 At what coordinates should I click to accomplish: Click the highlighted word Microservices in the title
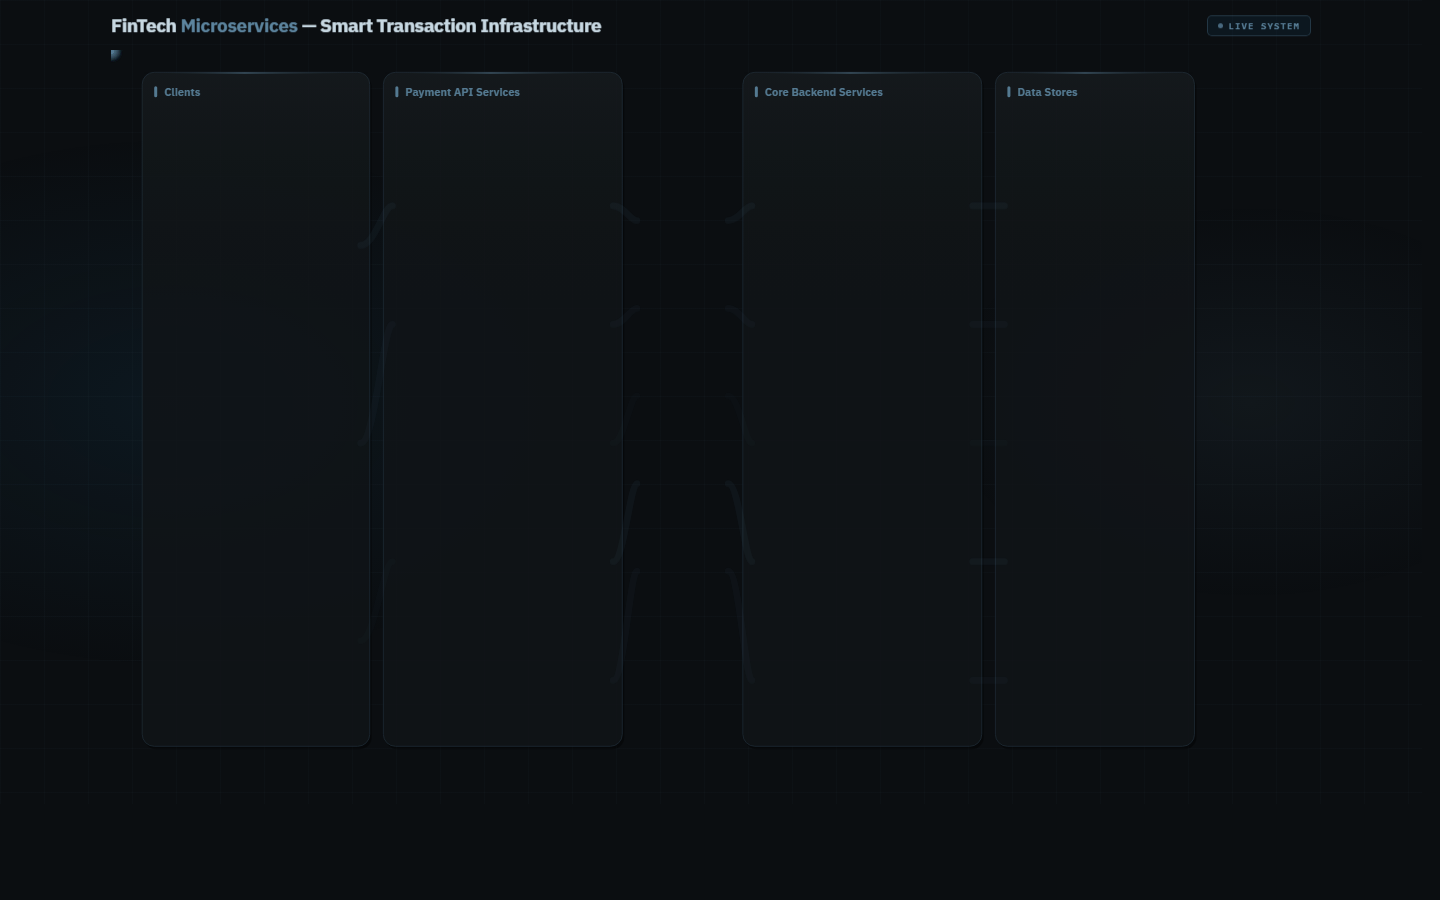point(239,26)
